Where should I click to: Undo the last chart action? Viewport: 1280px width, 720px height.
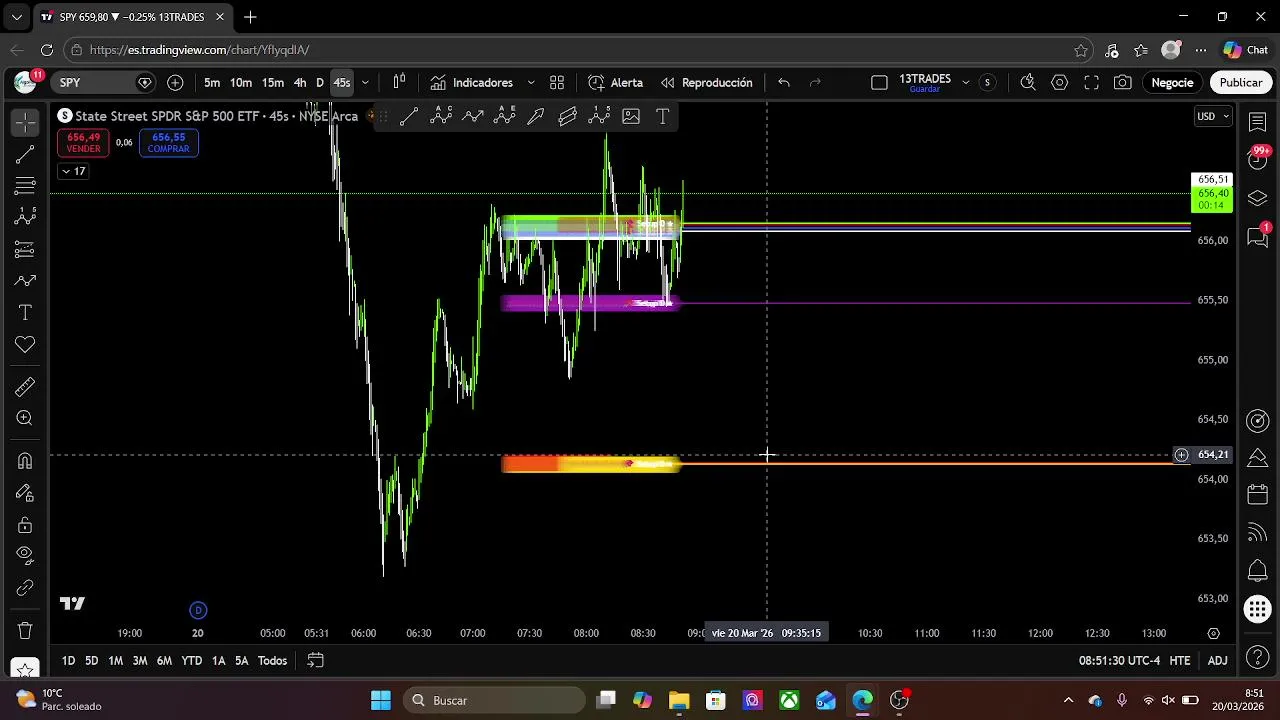pyautogui.click(x=784, y=82)
